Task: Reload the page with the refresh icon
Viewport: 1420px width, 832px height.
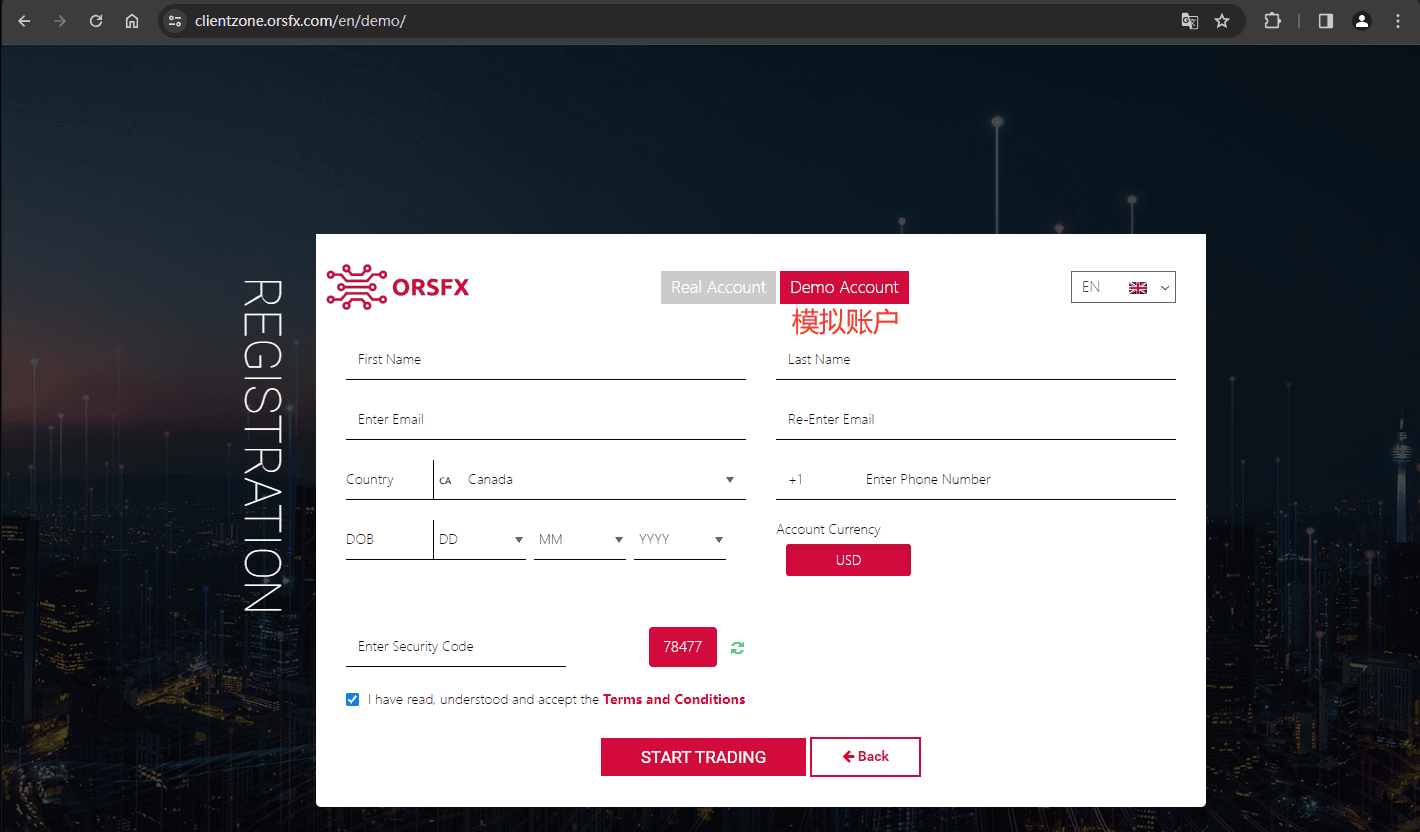Action: pos(96,21)
